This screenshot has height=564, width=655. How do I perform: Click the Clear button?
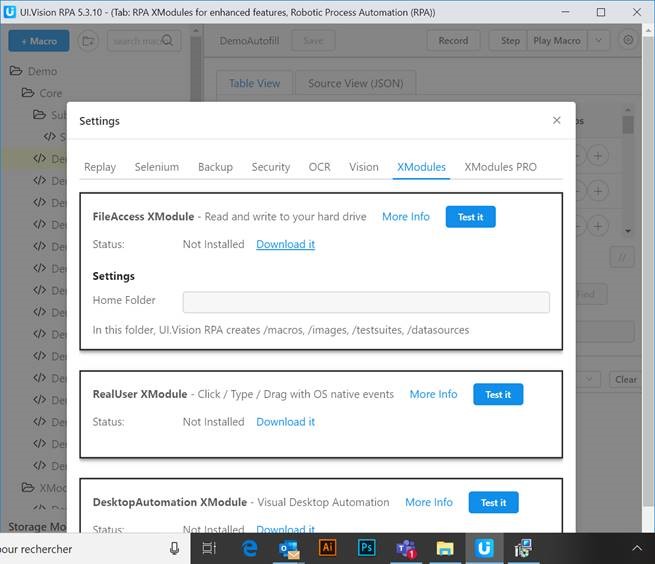click(625, 379)
